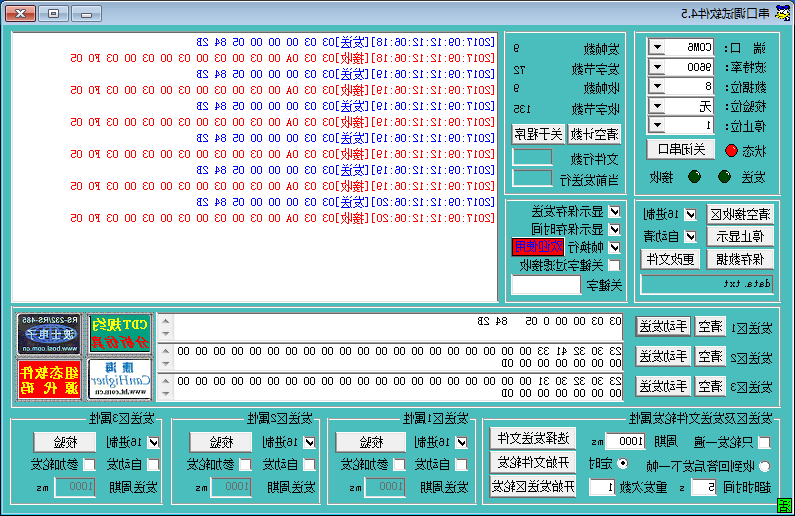The image size is (795, 516).
Task: Click down arrow of 发送区3 text box
Action: pyautogui.click(x=166, y=393)
